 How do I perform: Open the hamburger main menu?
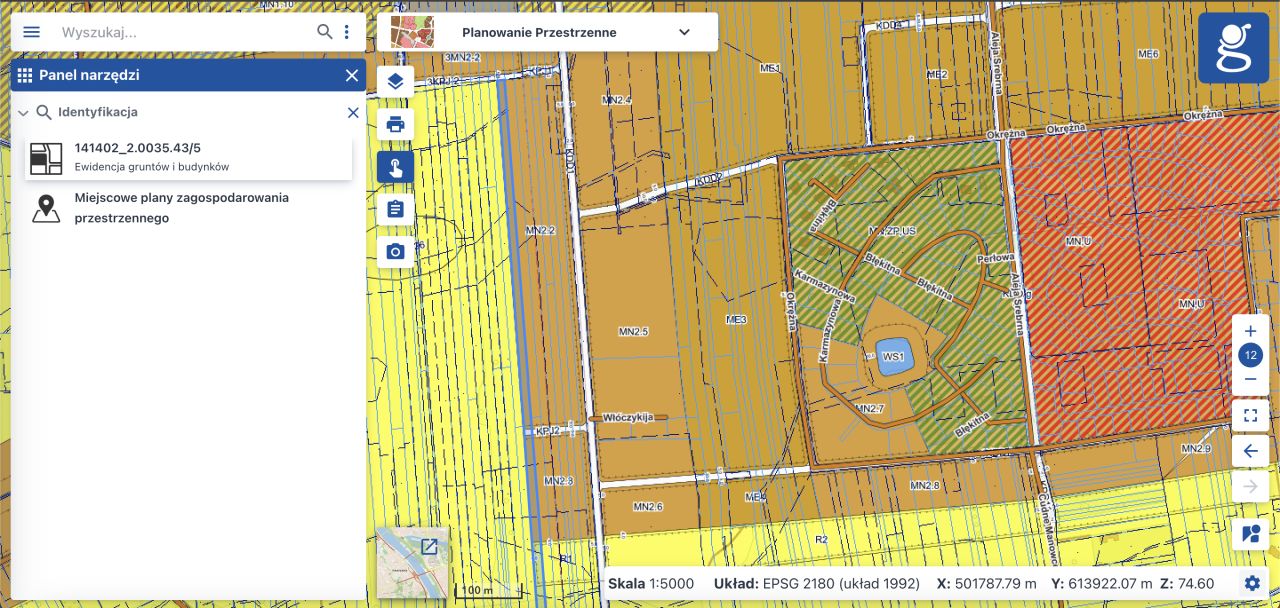coord(32,32)
